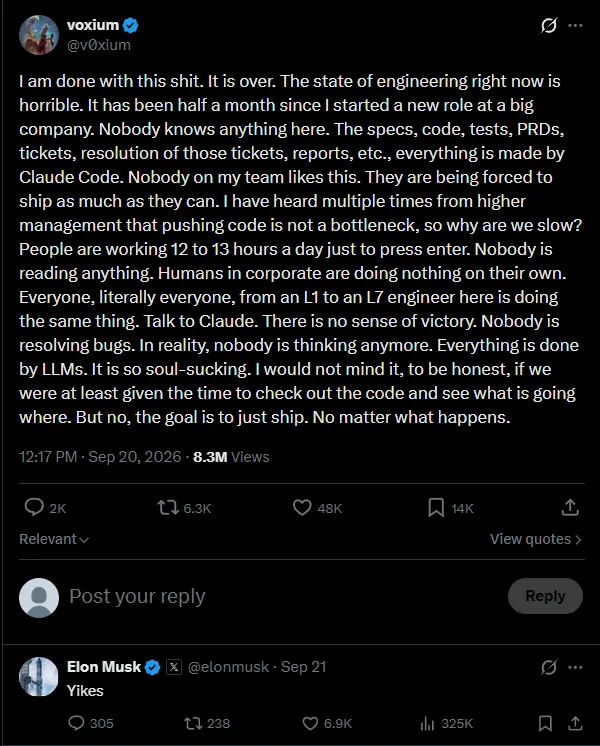Share the main post via upload icon
This screenshot has height=746, width=600.
point(570,507)
